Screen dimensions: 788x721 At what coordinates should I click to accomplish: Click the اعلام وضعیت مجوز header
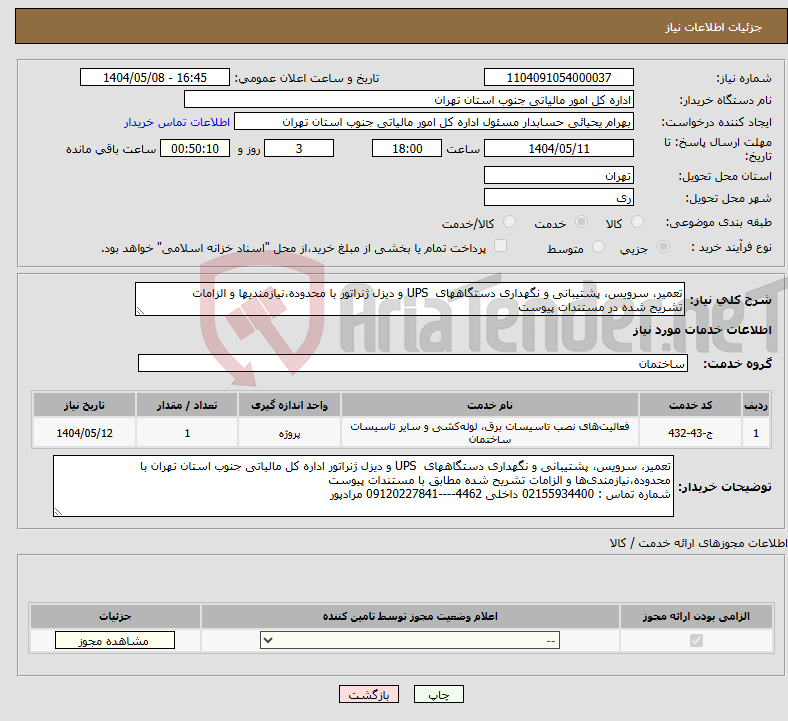pyautogui.click(x=410, y=616)
